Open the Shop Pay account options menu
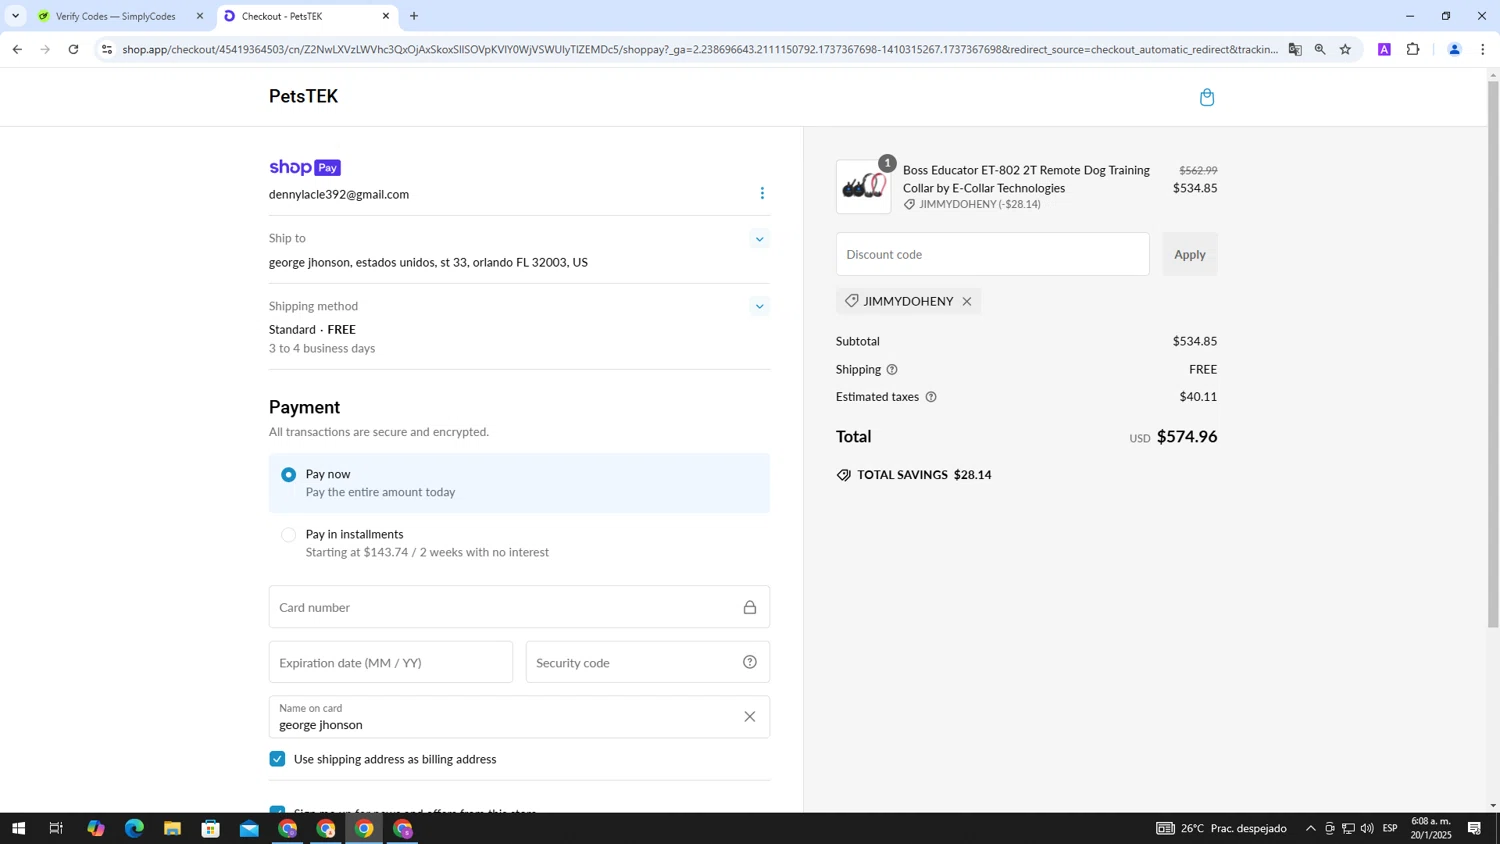The height and width of the screenshot is (844, 1500). point(762,194)
